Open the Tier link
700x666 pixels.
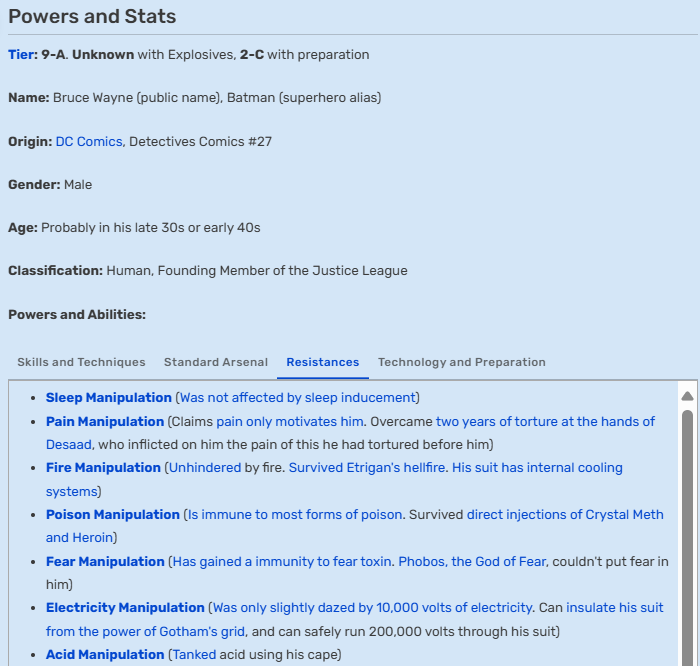(x=21, y=54)
